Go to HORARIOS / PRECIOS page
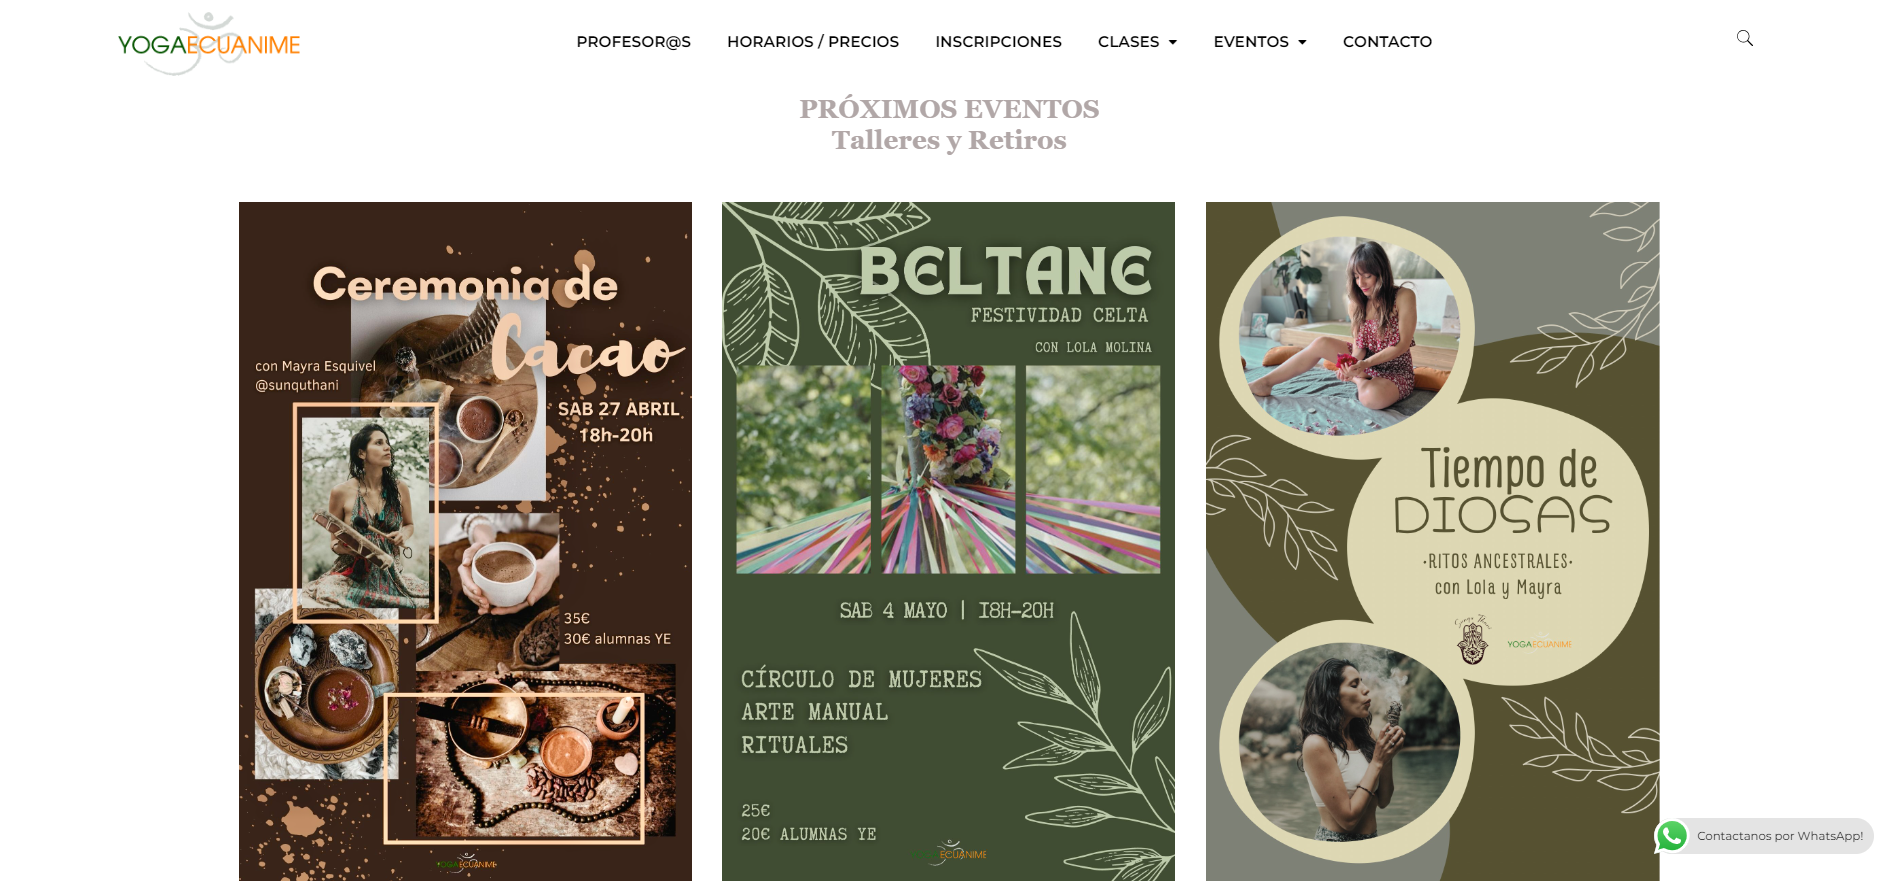 coord(813,41)
